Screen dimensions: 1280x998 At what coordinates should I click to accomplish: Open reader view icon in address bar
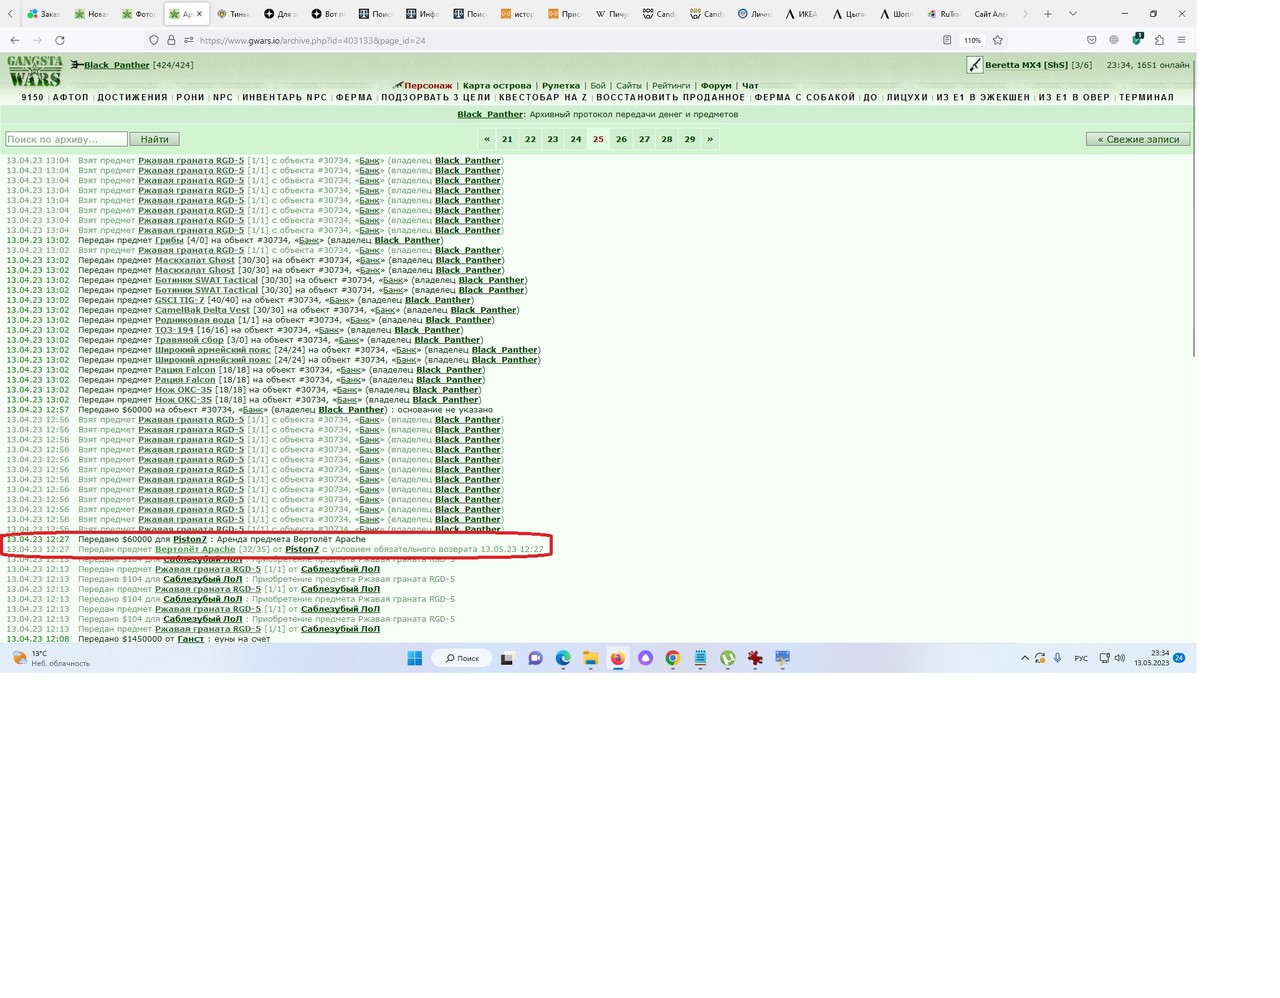tap(947, 40)
